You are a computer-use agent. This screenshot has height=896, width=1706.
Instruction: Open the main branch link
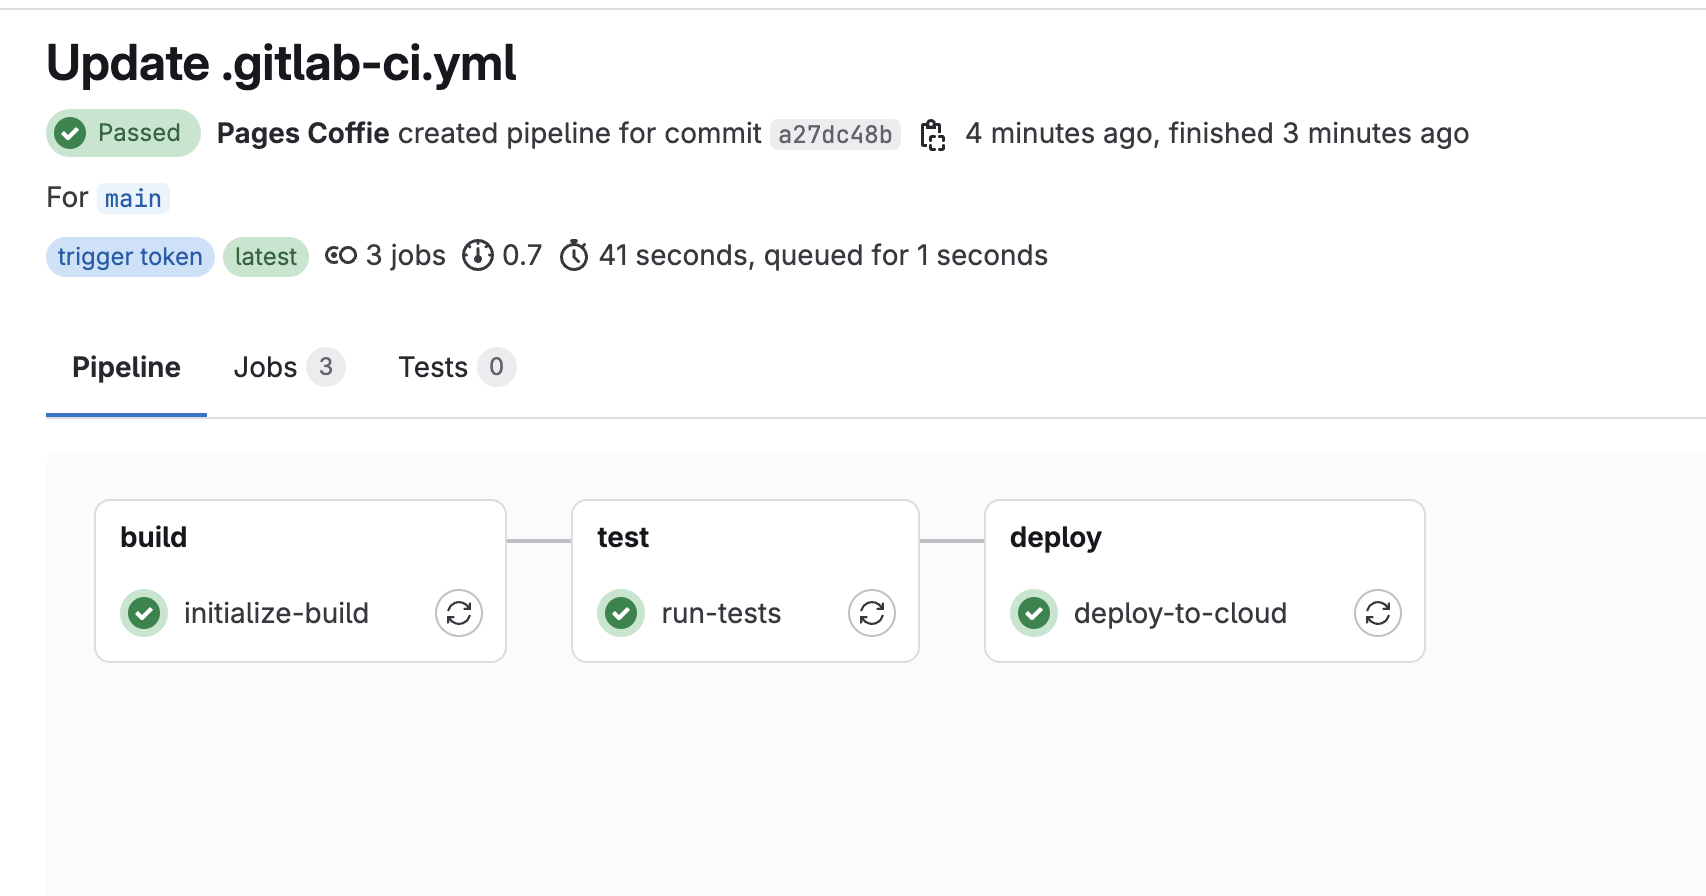133,198
